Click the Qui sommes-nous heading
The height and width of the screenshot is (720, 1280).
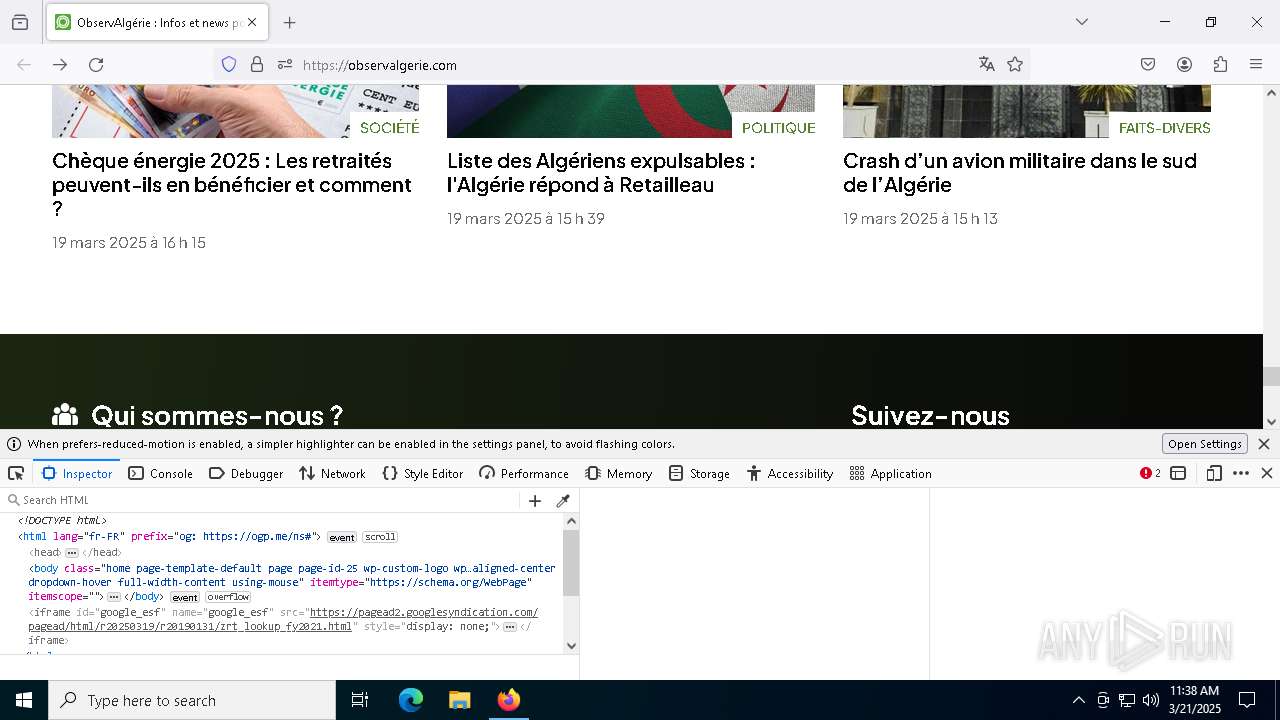point(217,416)
